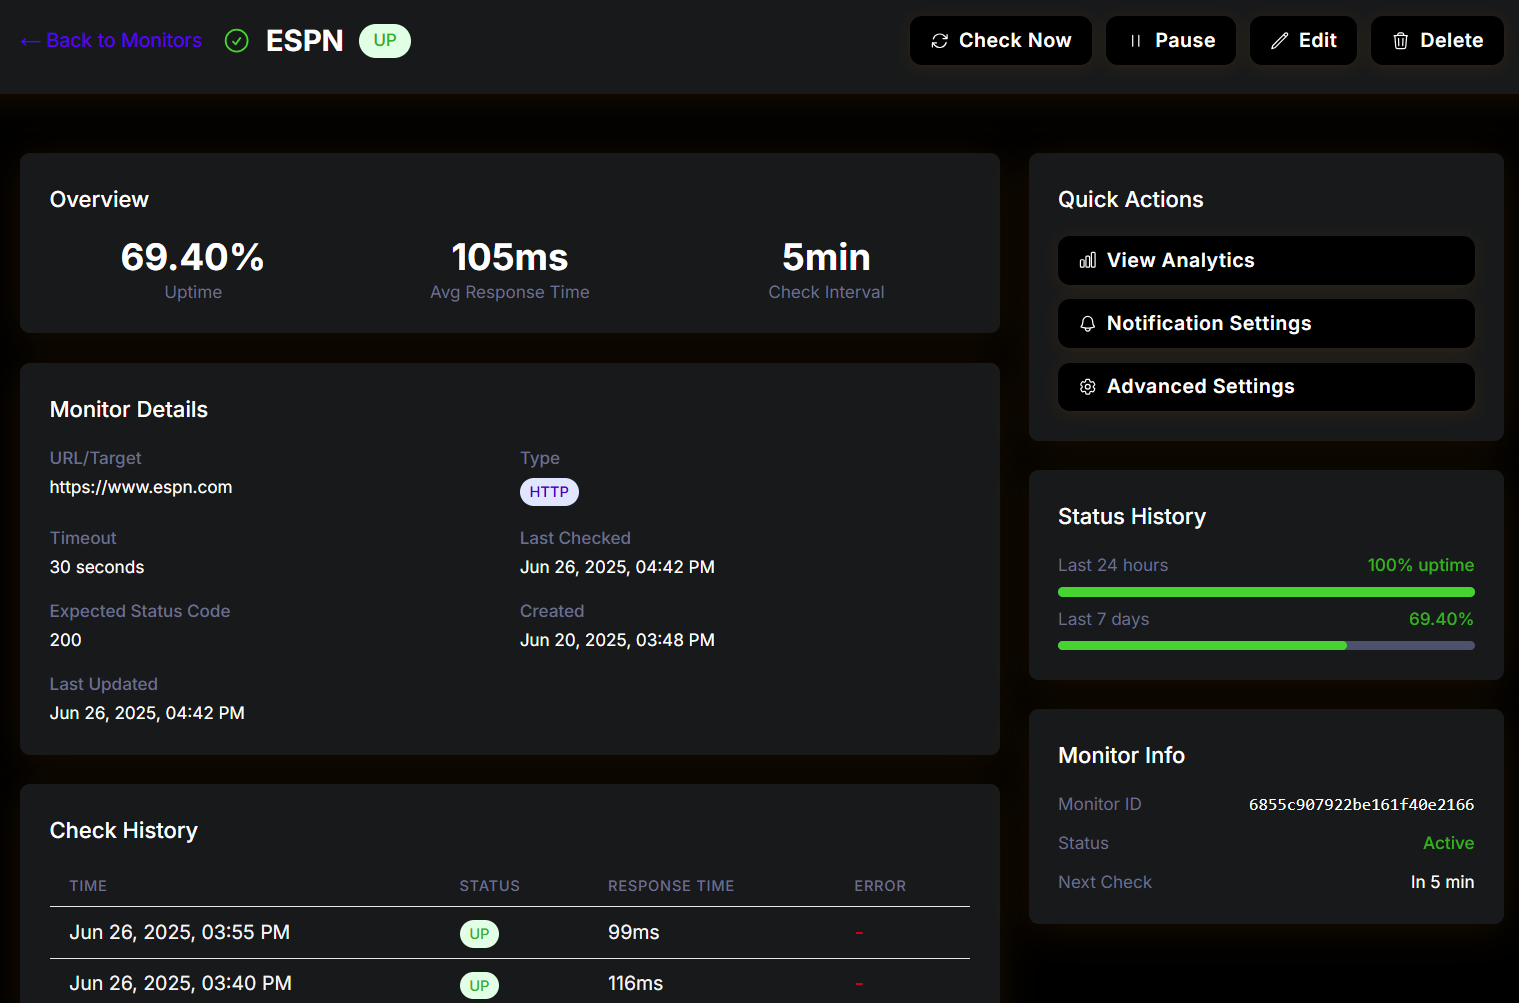Click the bell icon in Notification Settings

click(1088, 324)
